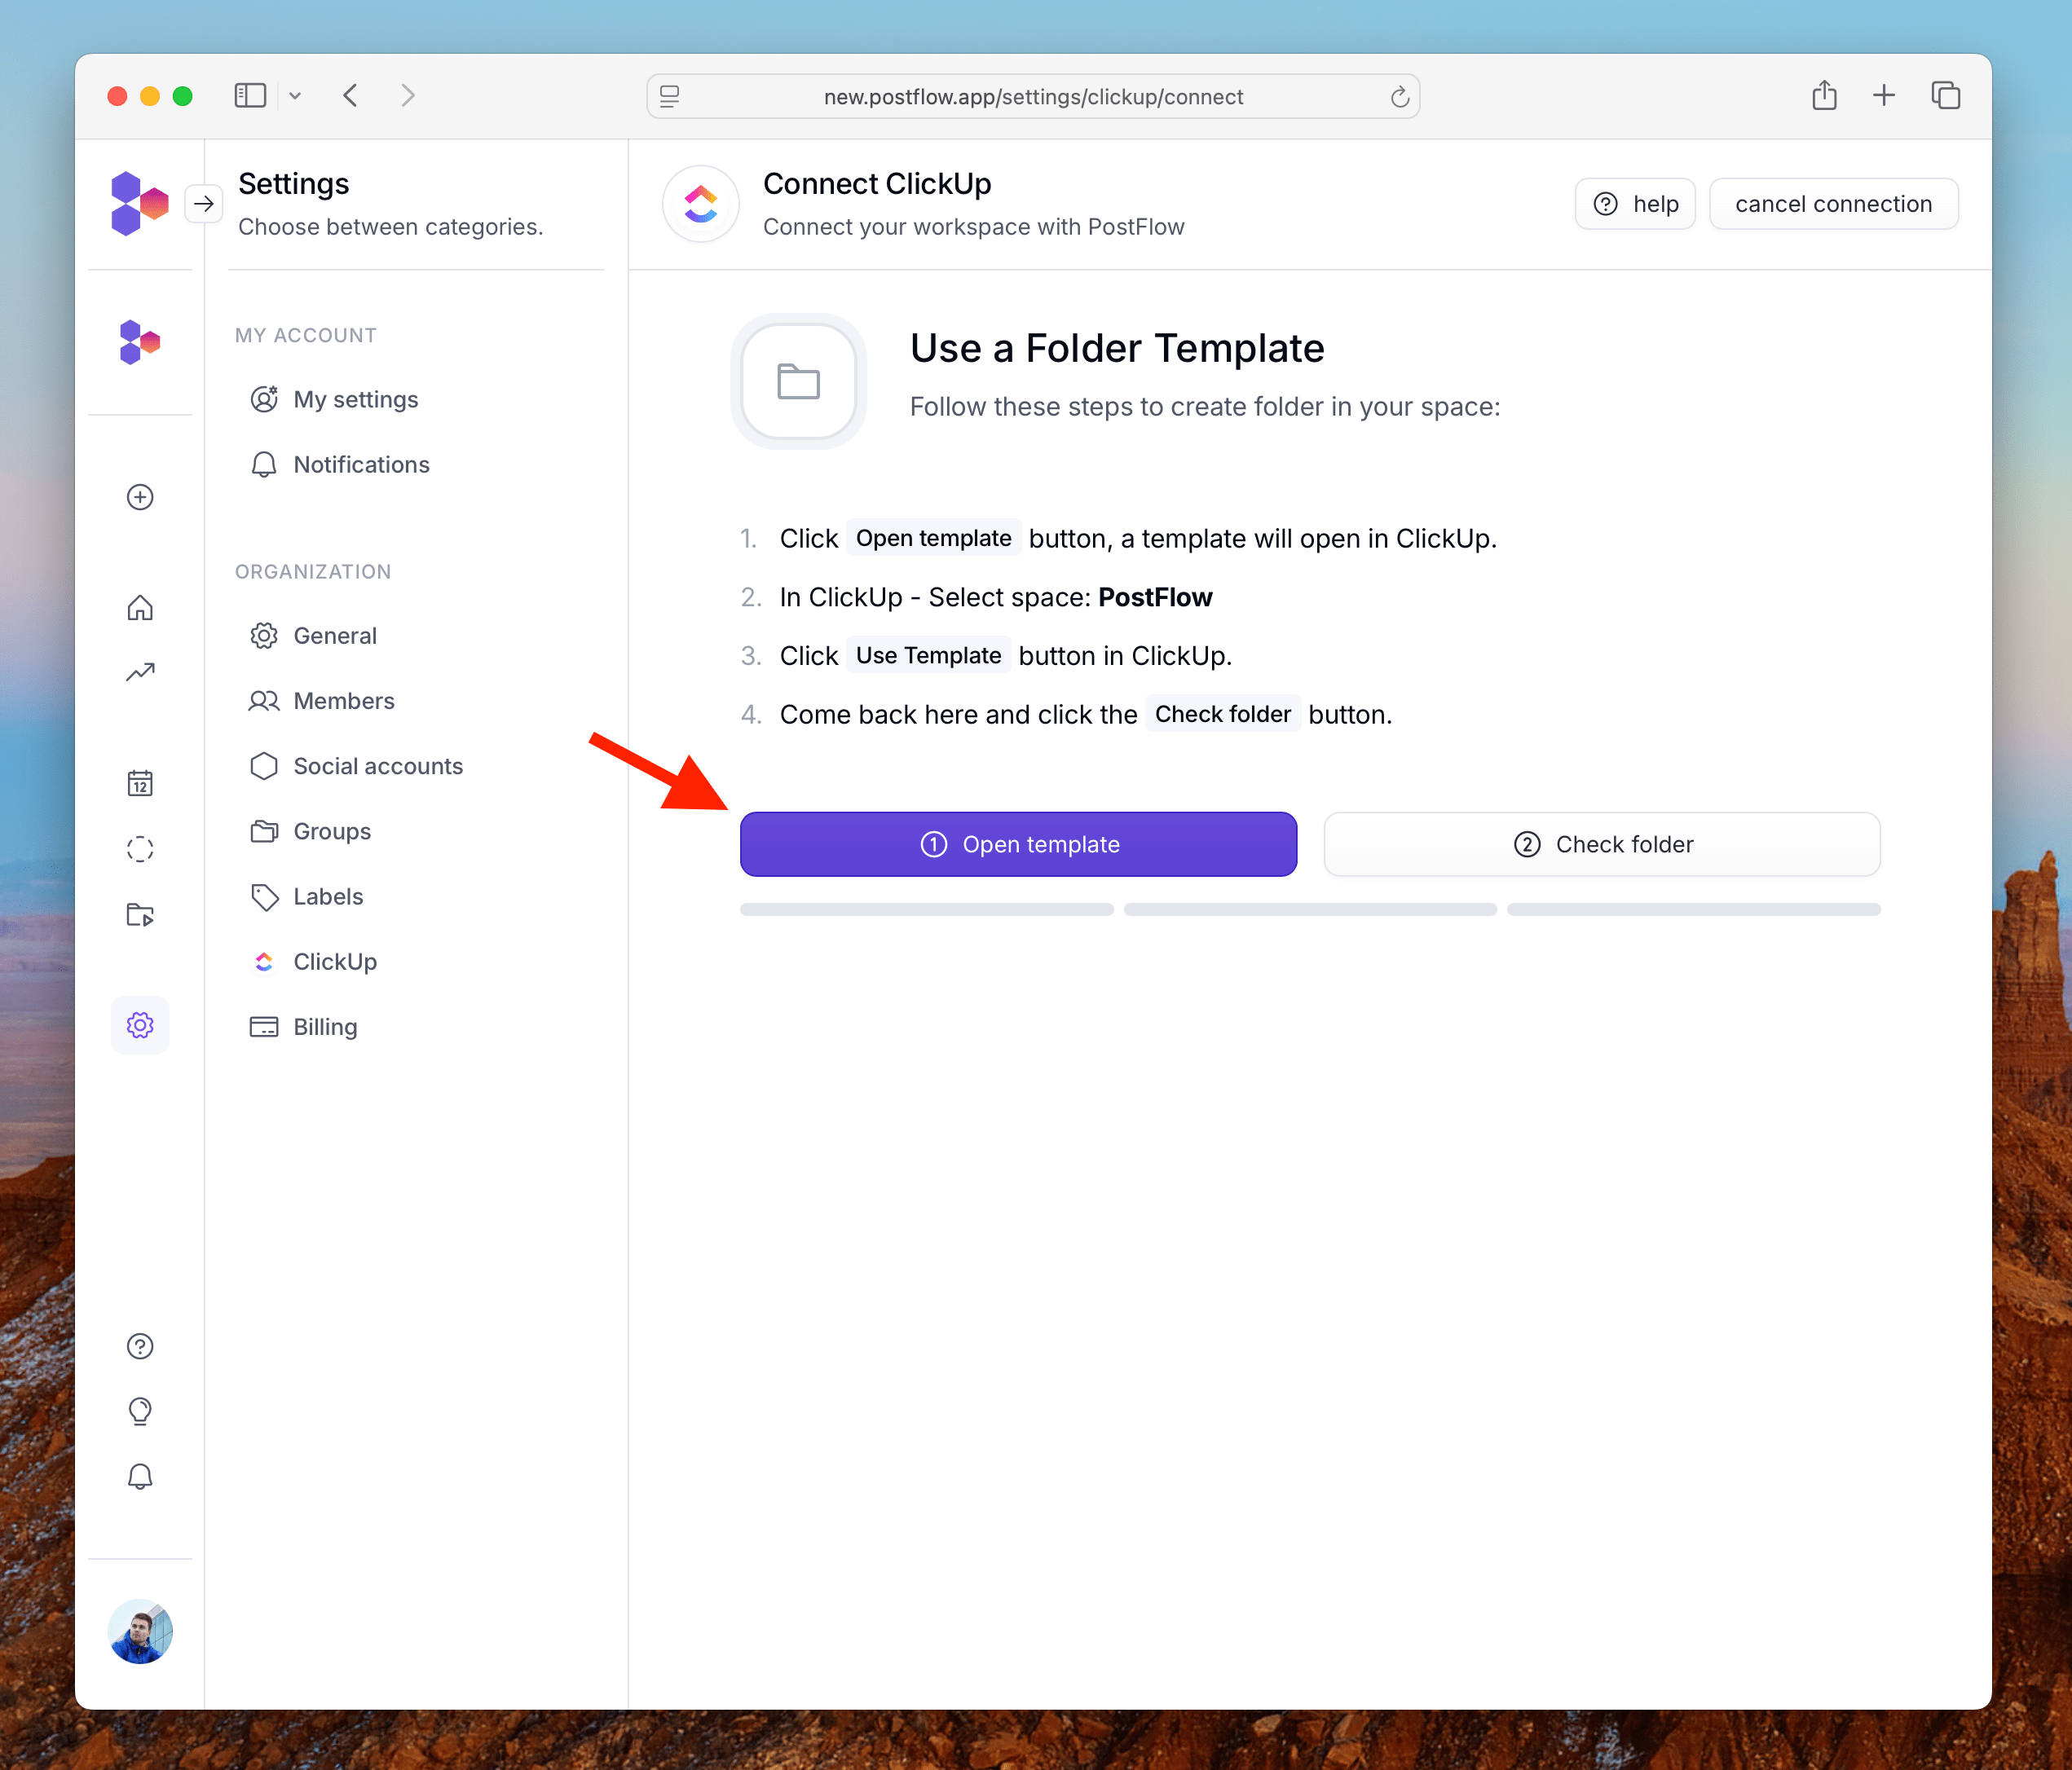
Task: Open Billing settings category
Action: (324, 1027)
